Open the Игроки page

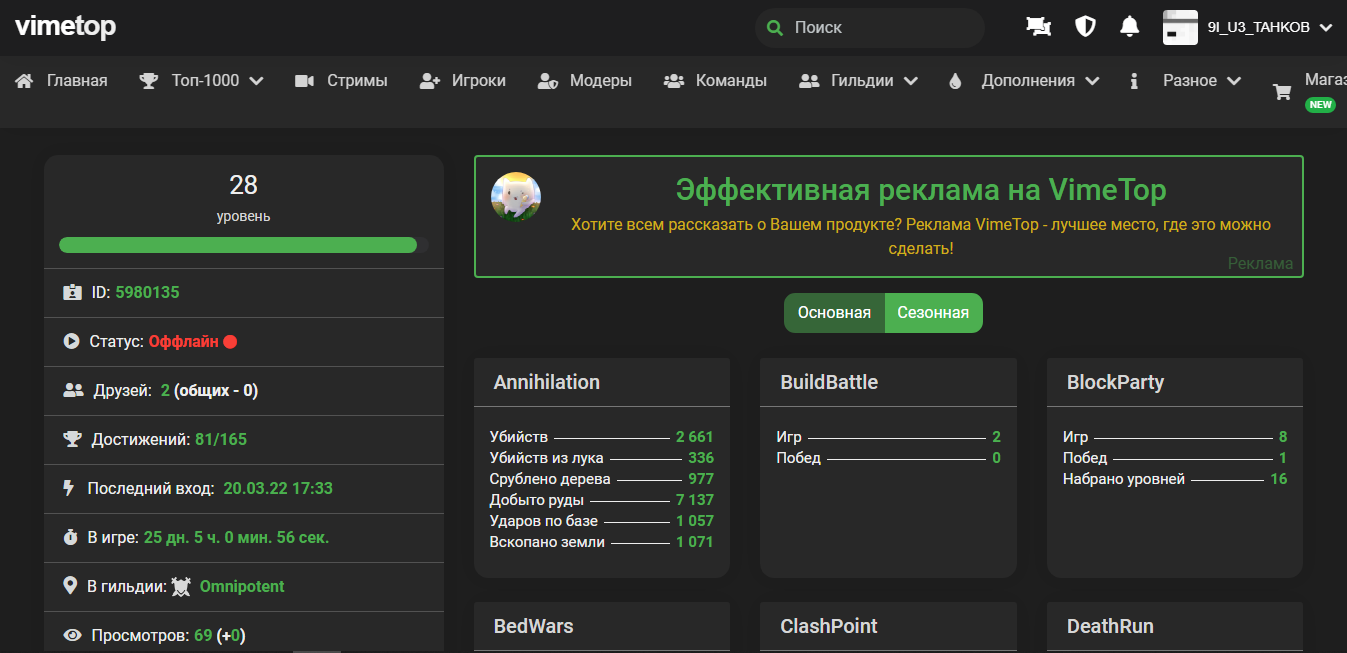pos(479,81)
